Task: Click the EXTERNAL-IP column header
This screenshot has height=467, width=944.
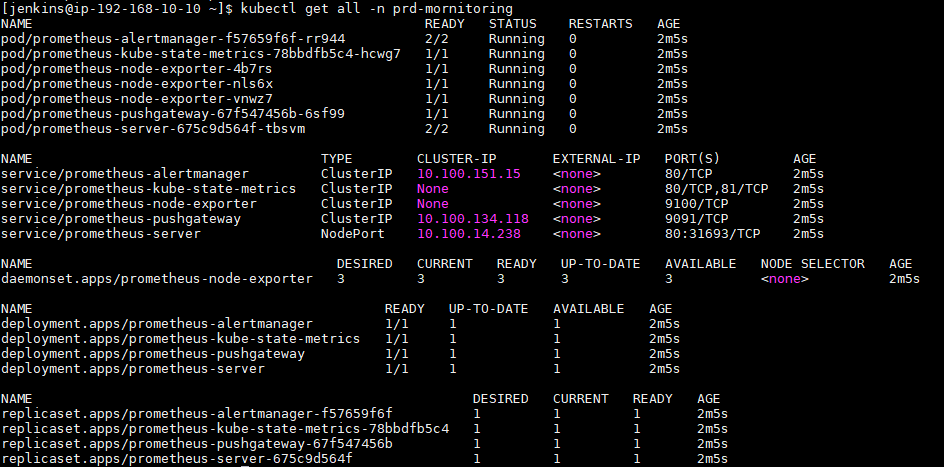Action: (597, 159)
